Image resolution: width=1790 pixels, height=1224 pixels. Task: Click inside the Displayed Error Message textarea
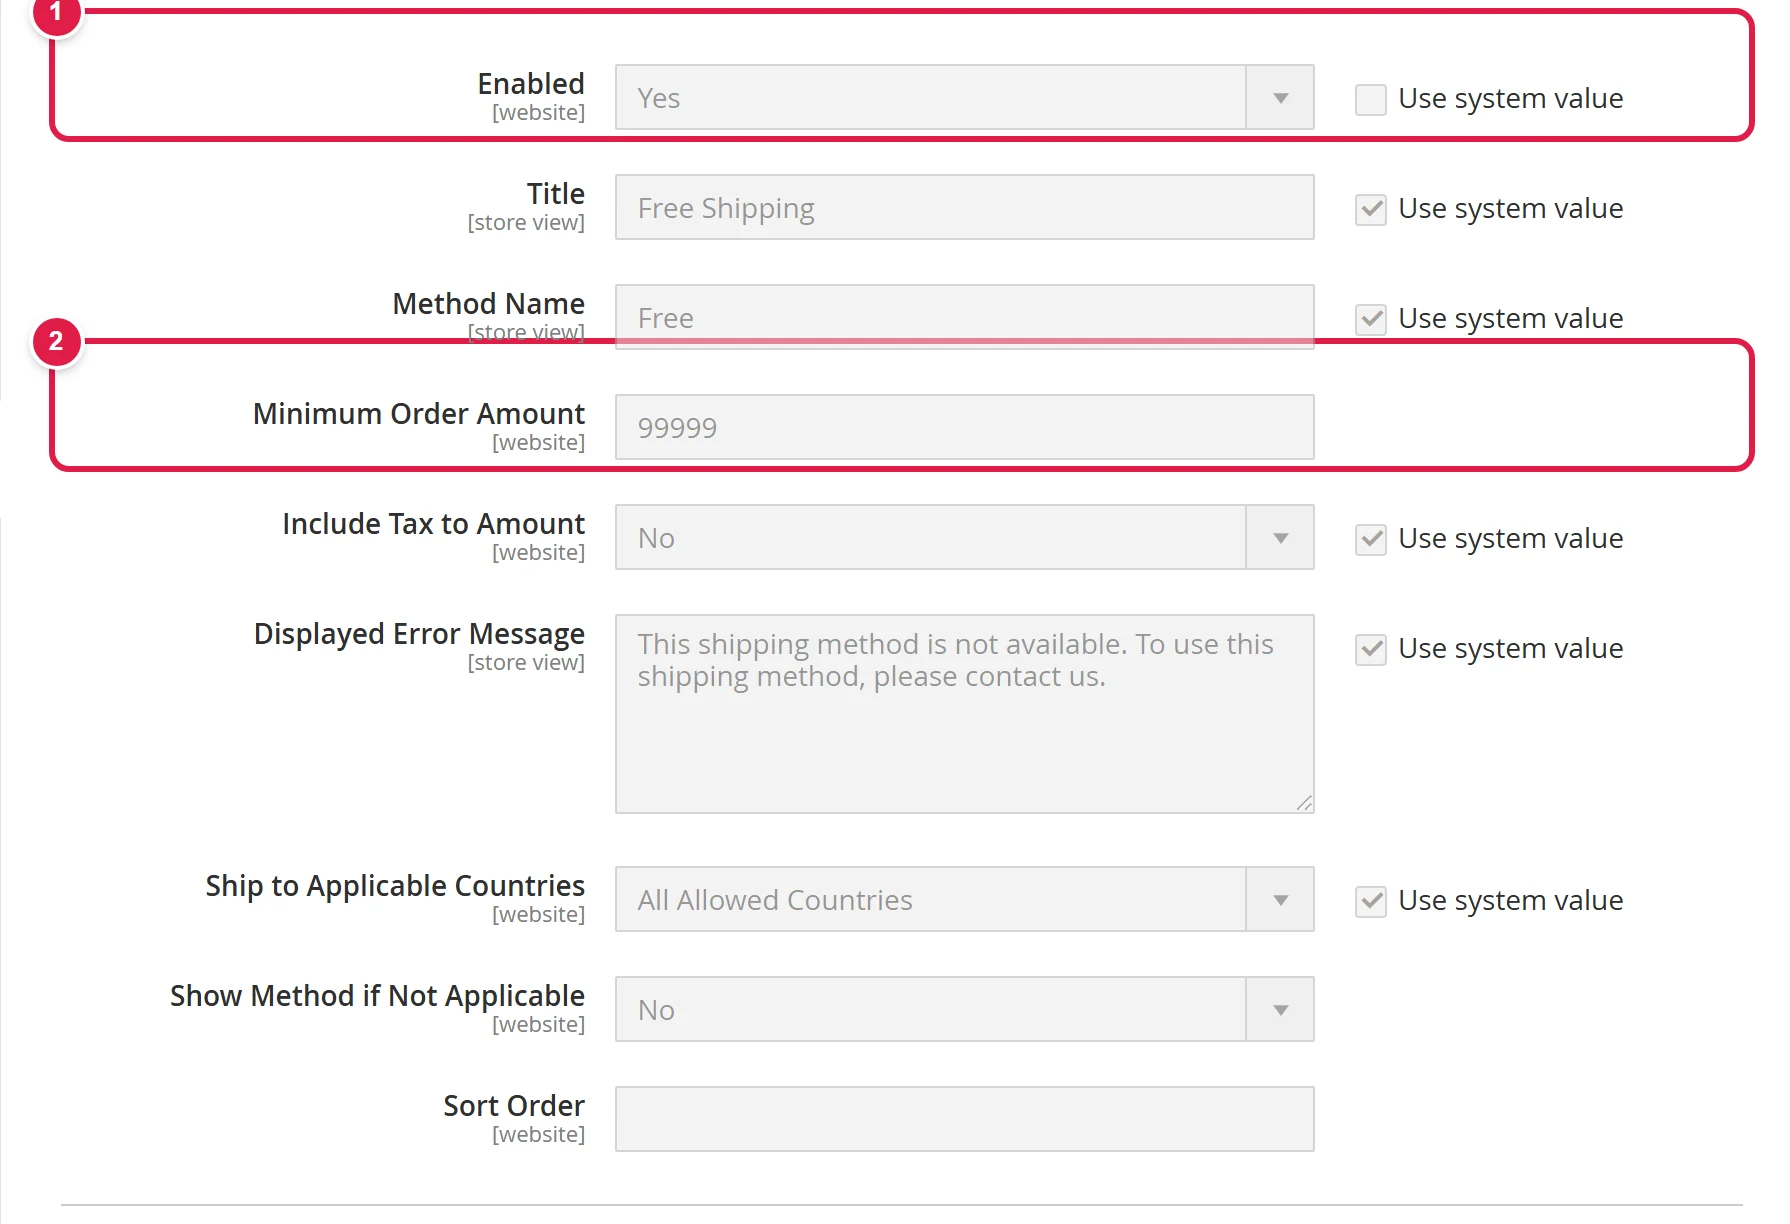point(964,714)
